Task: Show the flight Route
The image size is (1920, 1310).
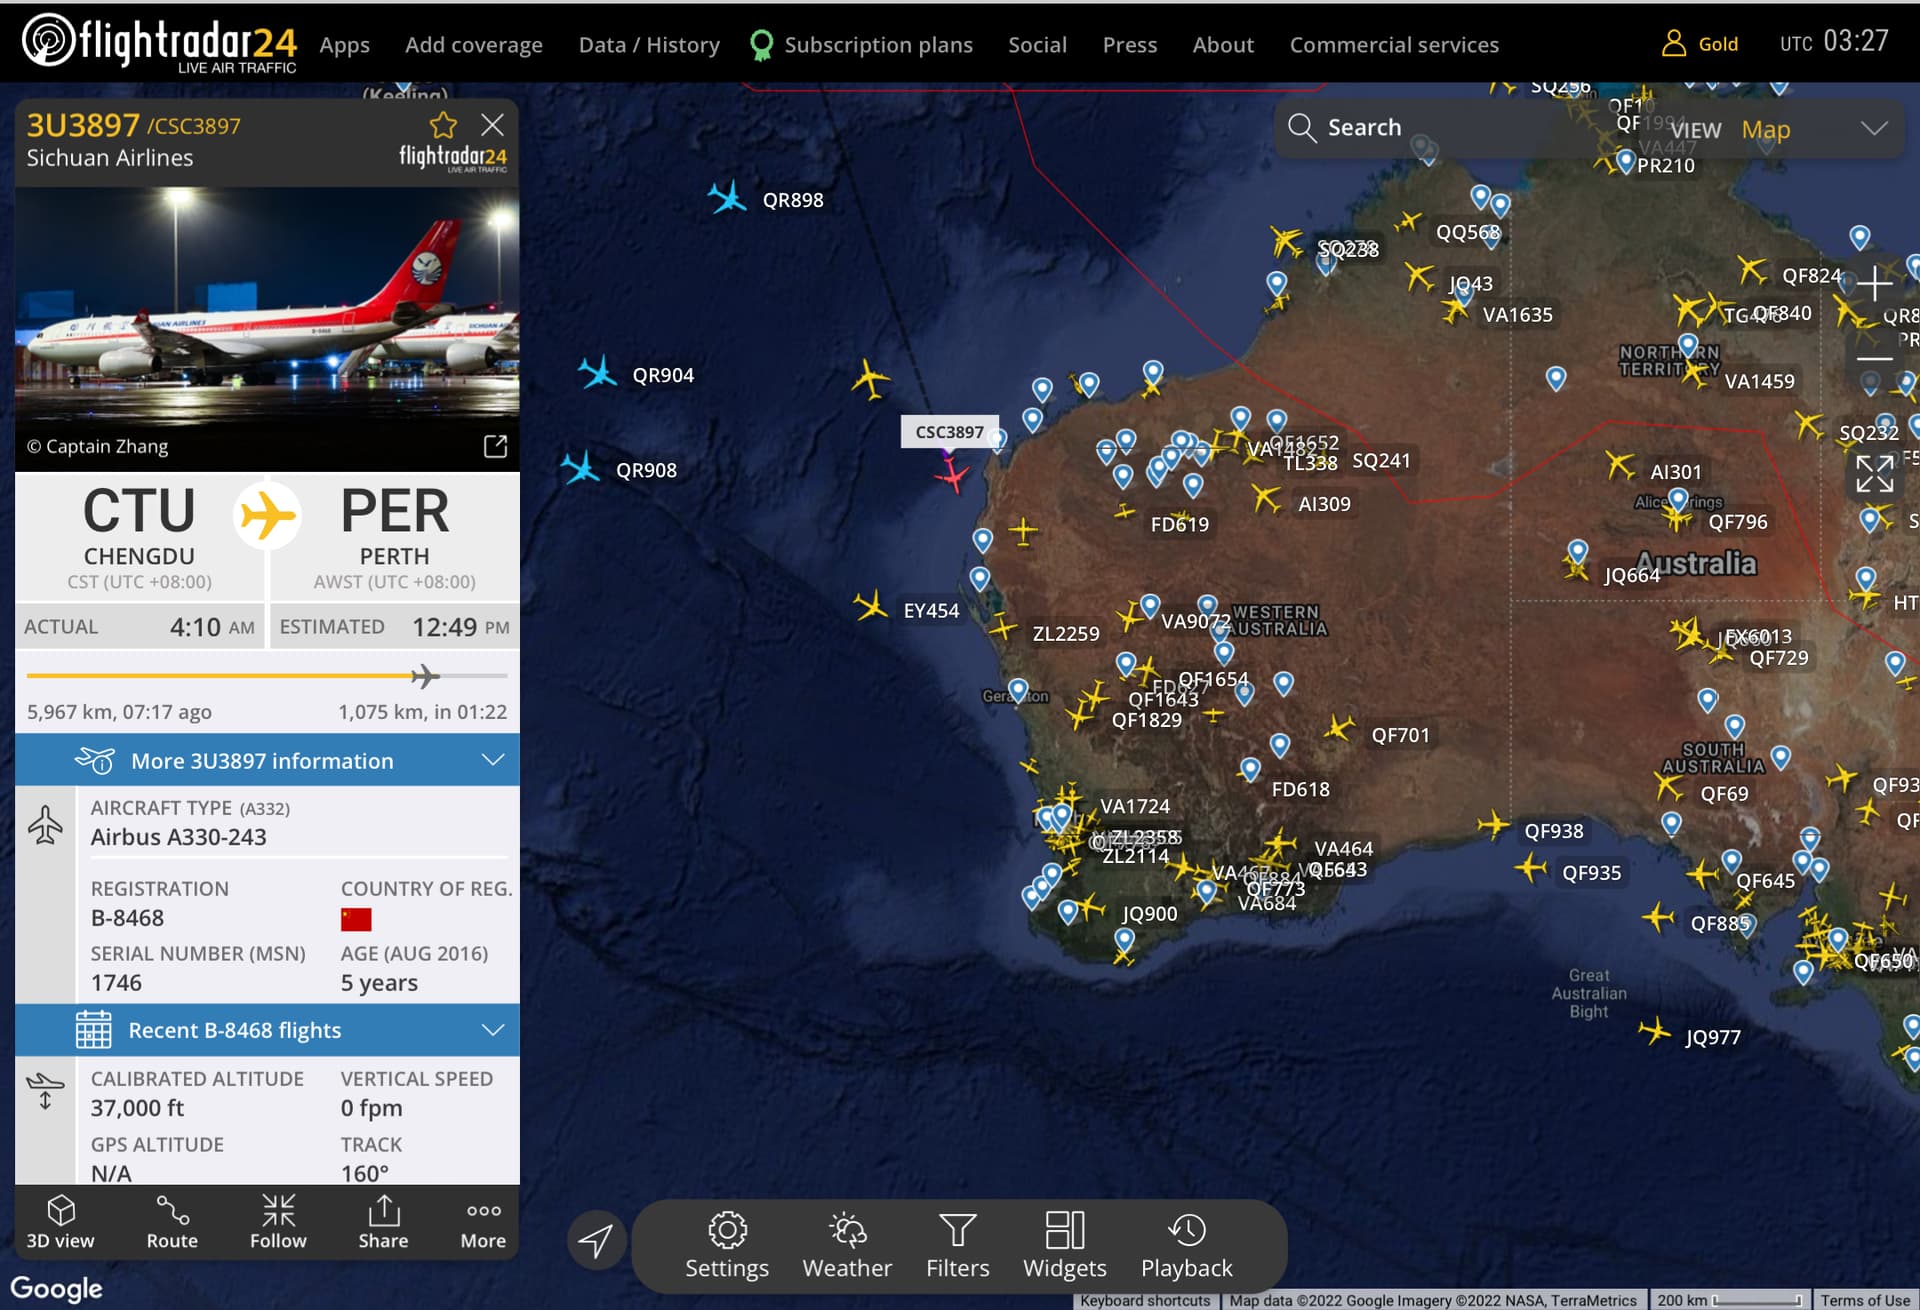Action: [172, 1221]
